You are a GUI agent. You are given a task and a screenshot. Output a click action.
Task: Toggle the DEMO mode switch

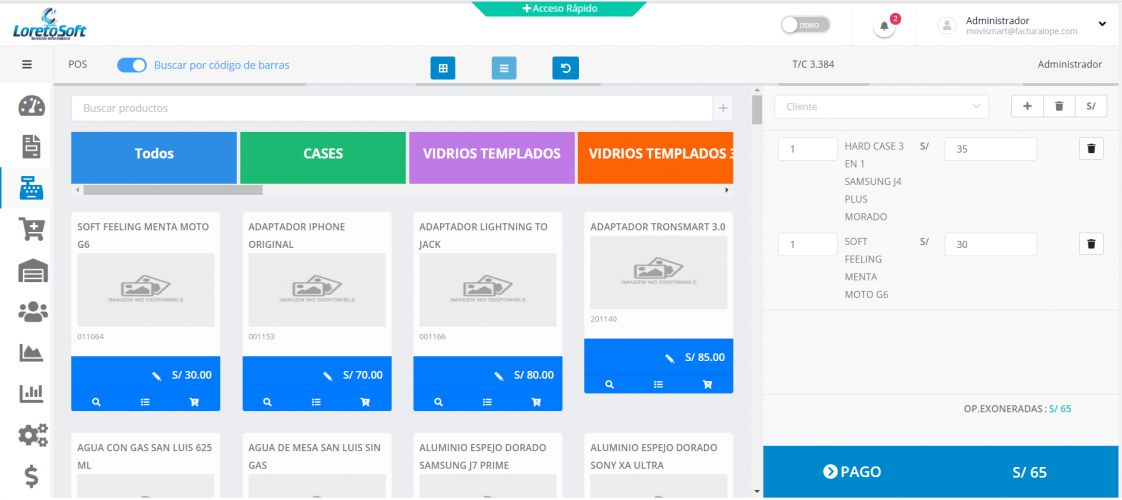click(805, 26)
